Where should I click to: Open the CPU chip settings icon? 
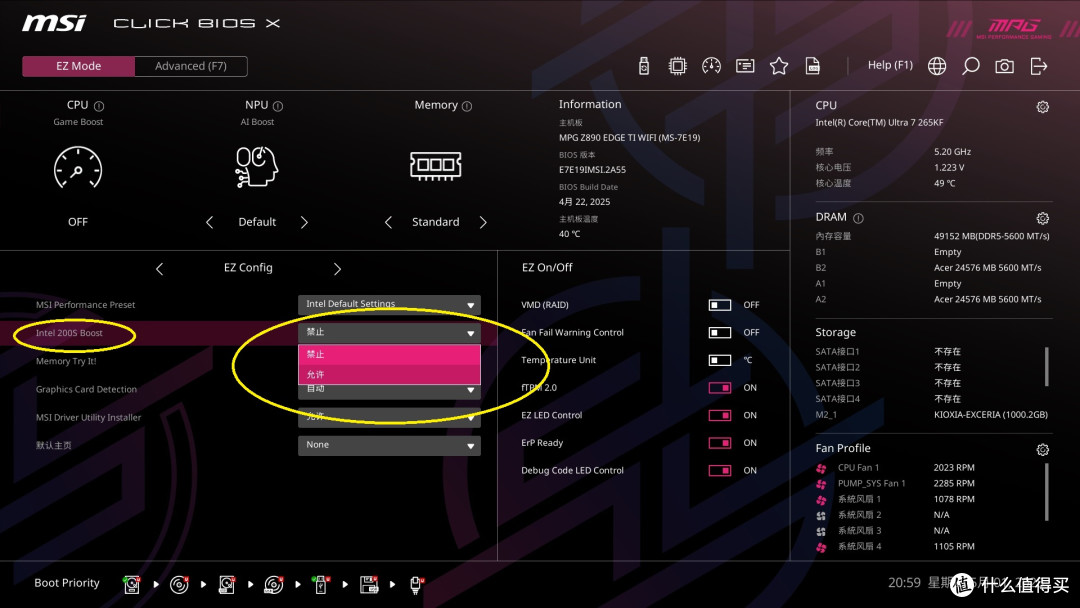(677, 66)
